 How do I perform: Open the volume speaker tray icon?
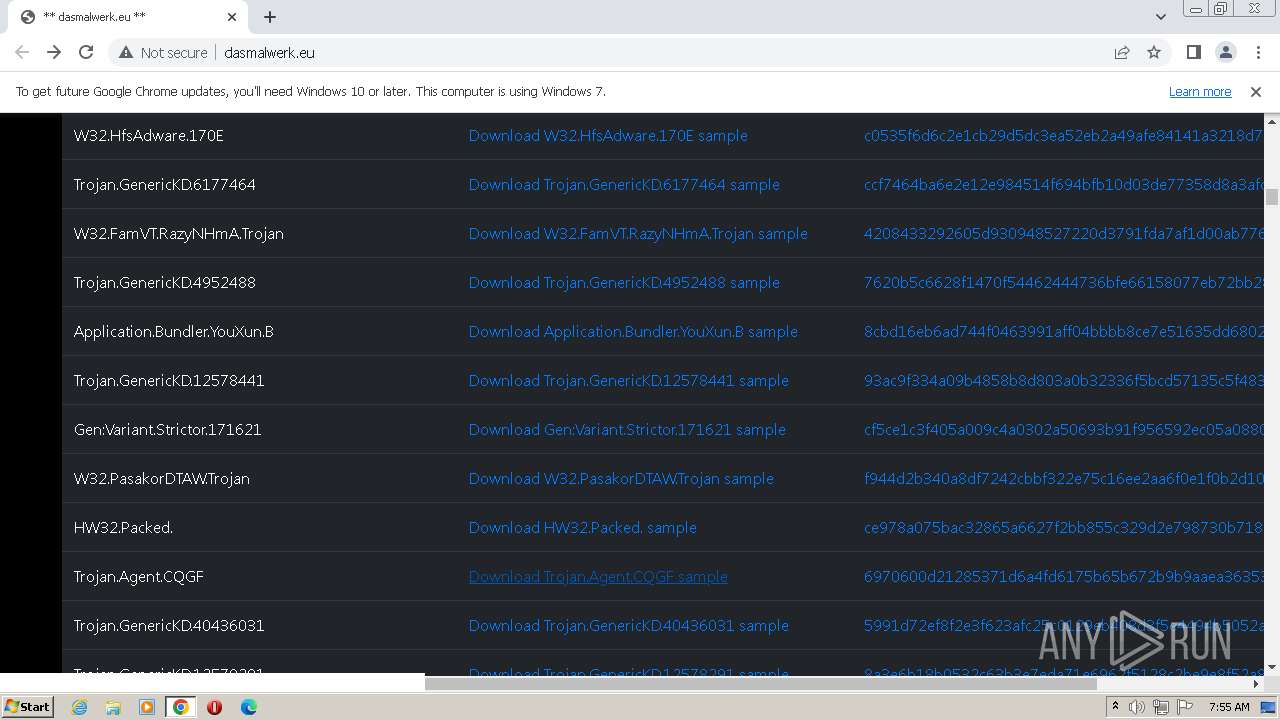pyautogui.click(x=1137, y=707)
